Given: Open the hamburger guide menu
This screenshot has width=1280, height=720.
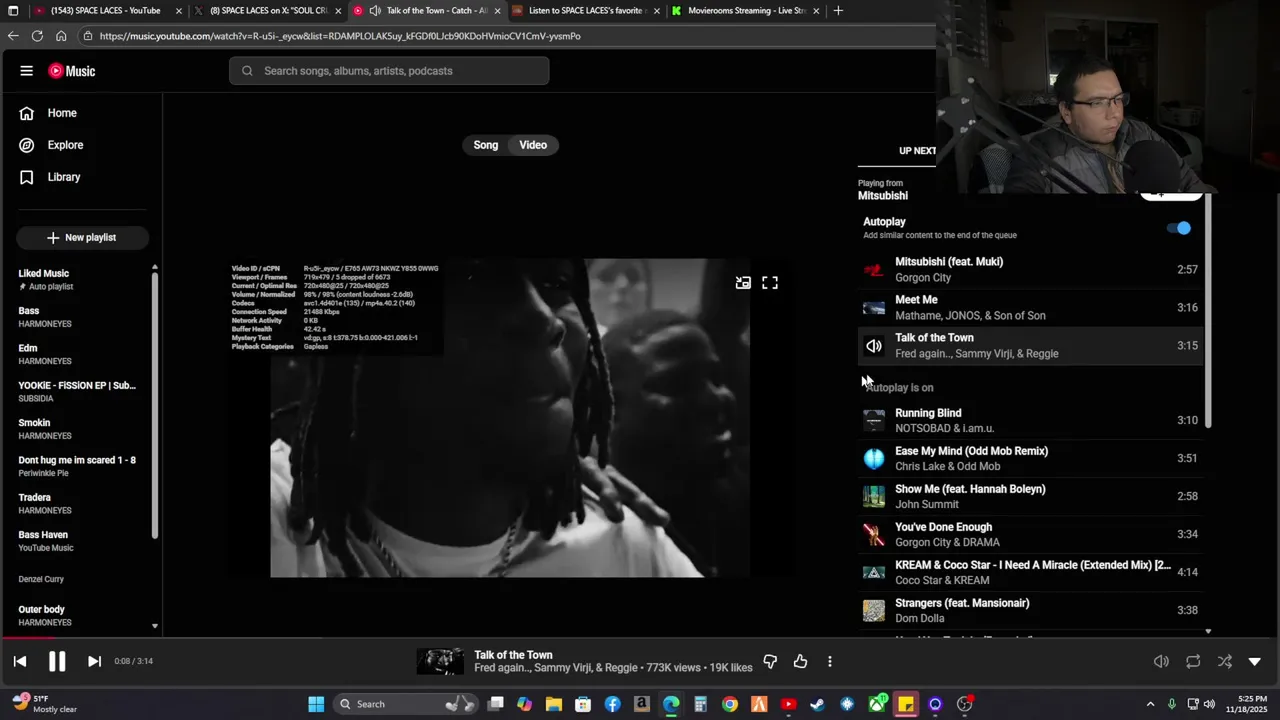Looking at the screenshot, I should click(x=27, y=71).
